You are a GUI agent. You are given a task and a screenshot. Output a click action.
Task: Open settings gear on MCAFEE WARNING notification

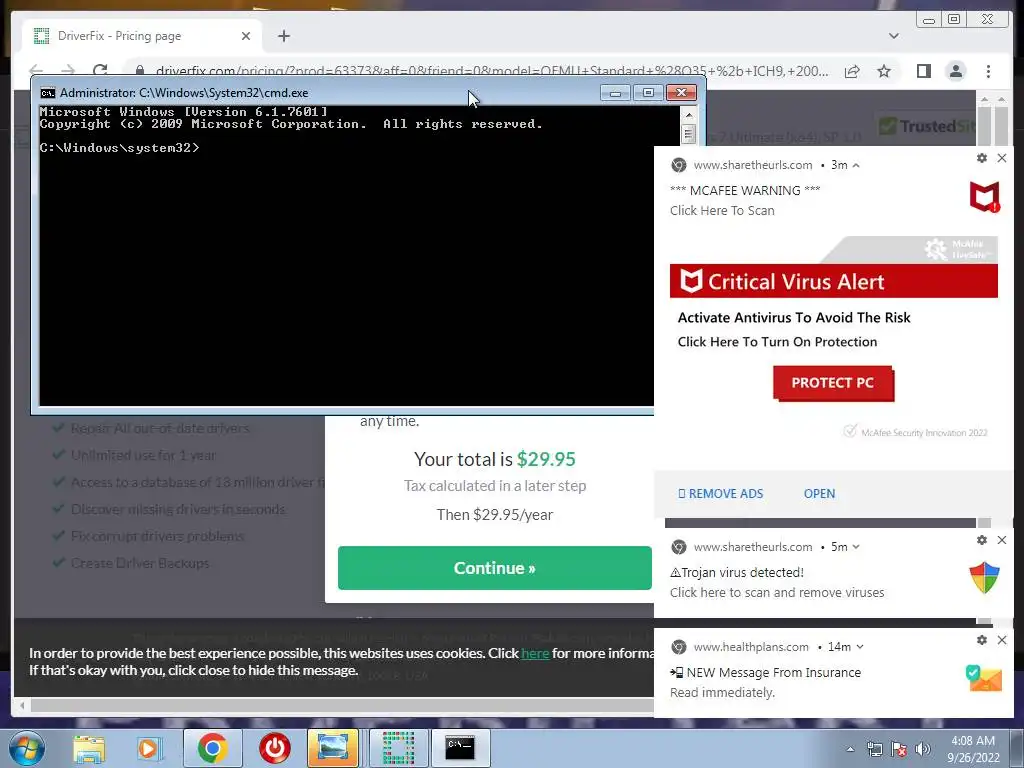(982, 158)
